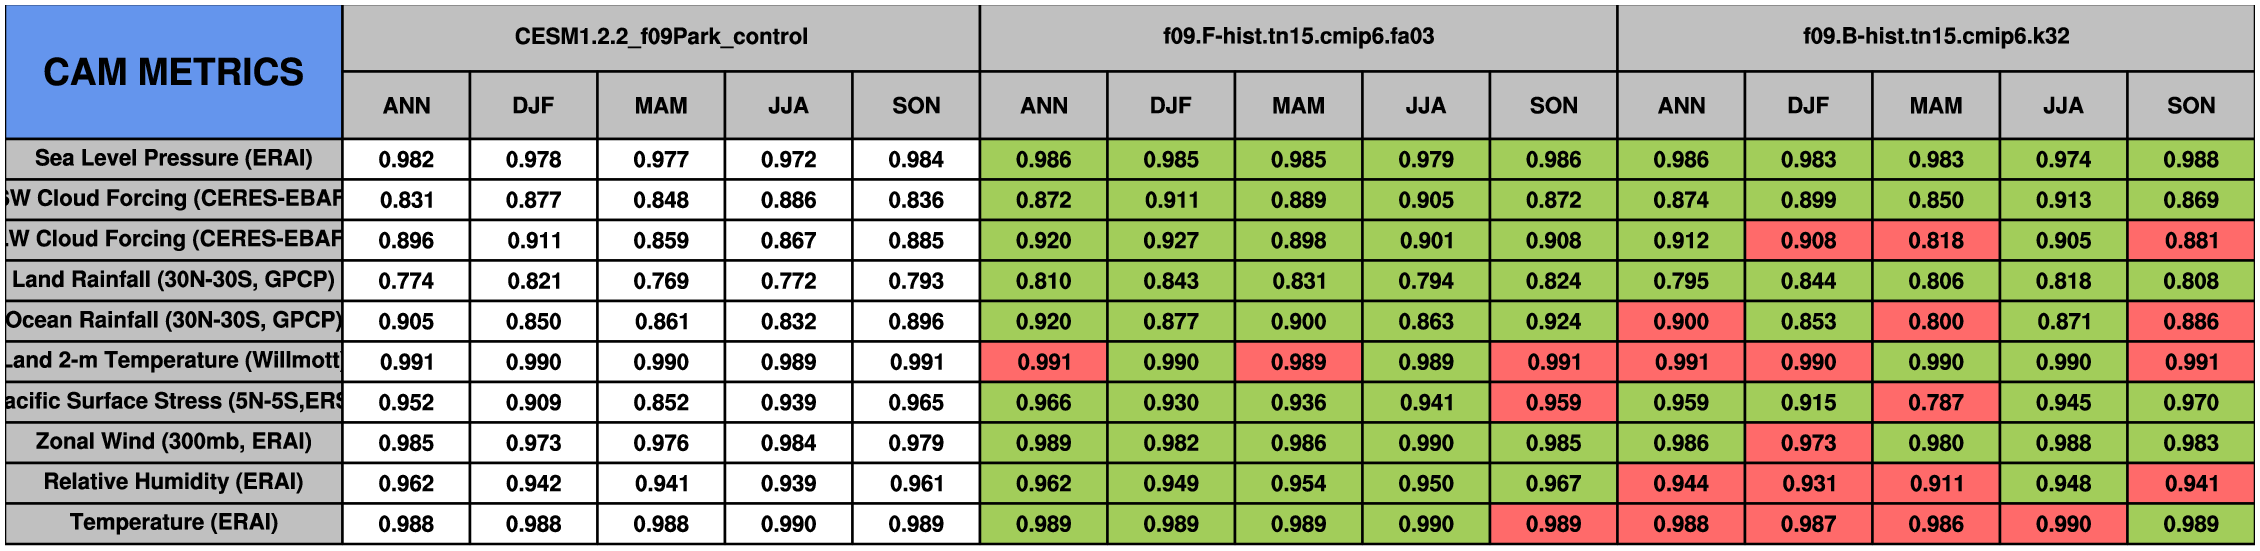Select the white 0.852 Pacific Surface Stress cell
2260x551 pixels.
pyautogui.click(x=660, y=402)
